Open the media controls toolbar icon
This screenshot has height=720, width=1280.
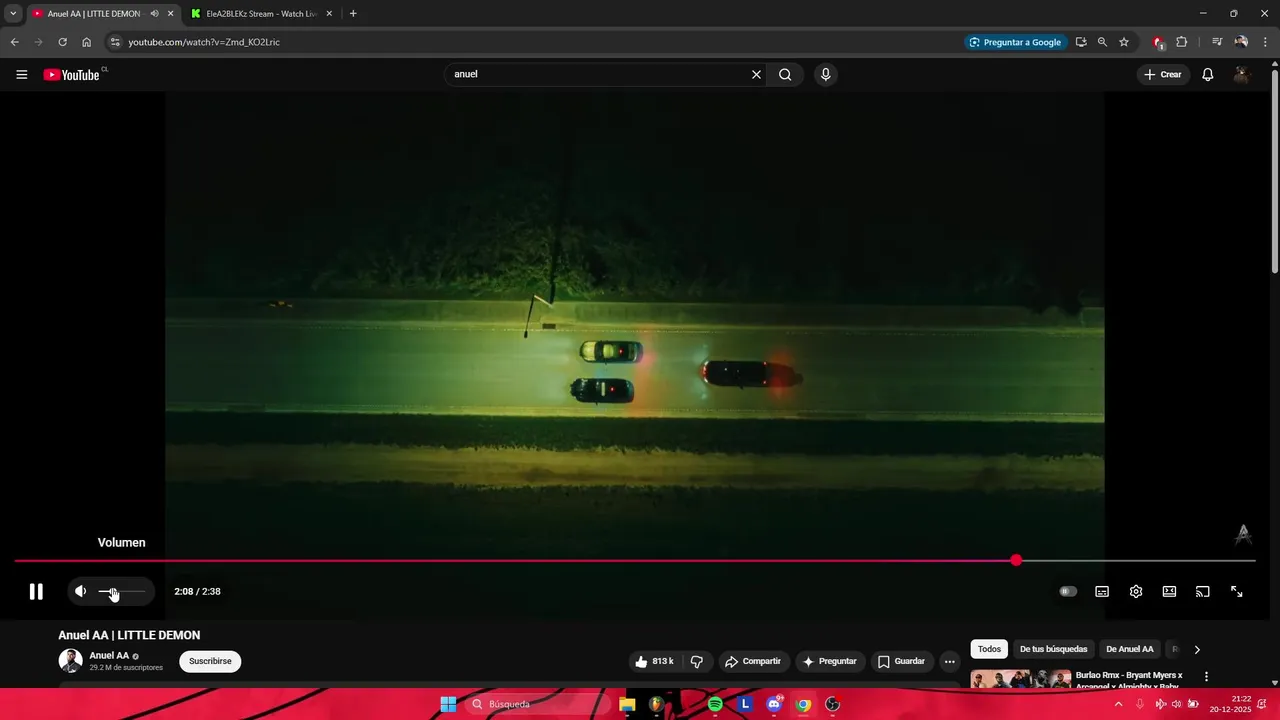(1217, 42)
